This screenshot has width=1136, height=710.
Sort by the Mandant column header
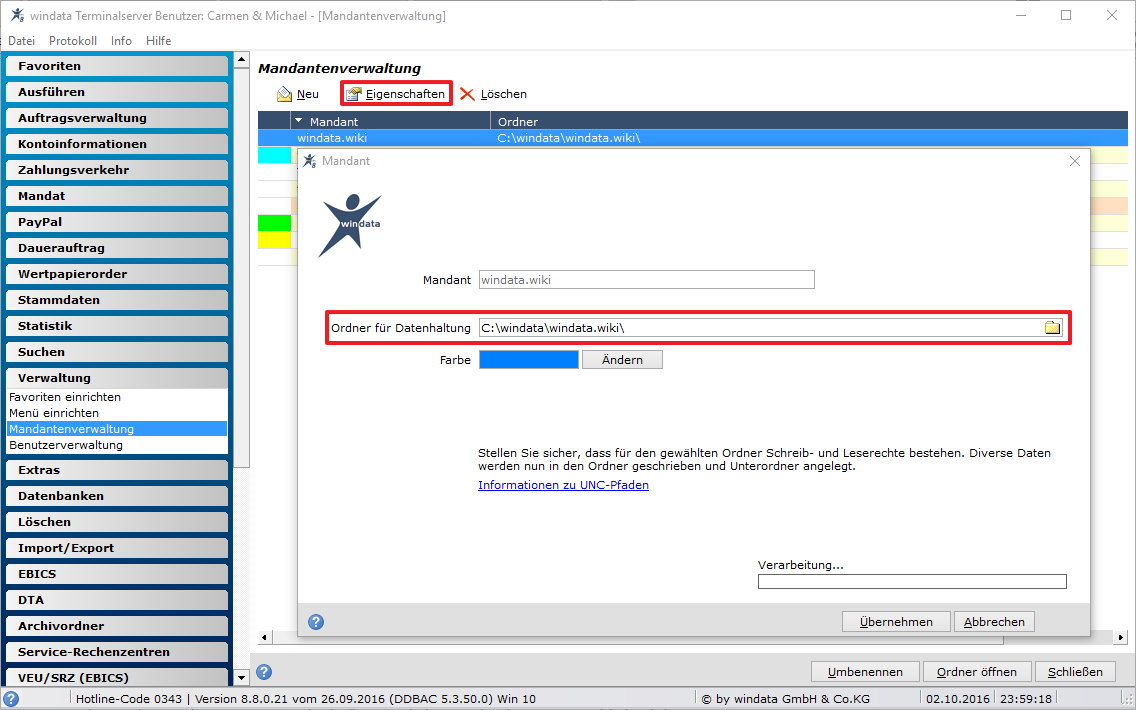(x=390, y=121)
